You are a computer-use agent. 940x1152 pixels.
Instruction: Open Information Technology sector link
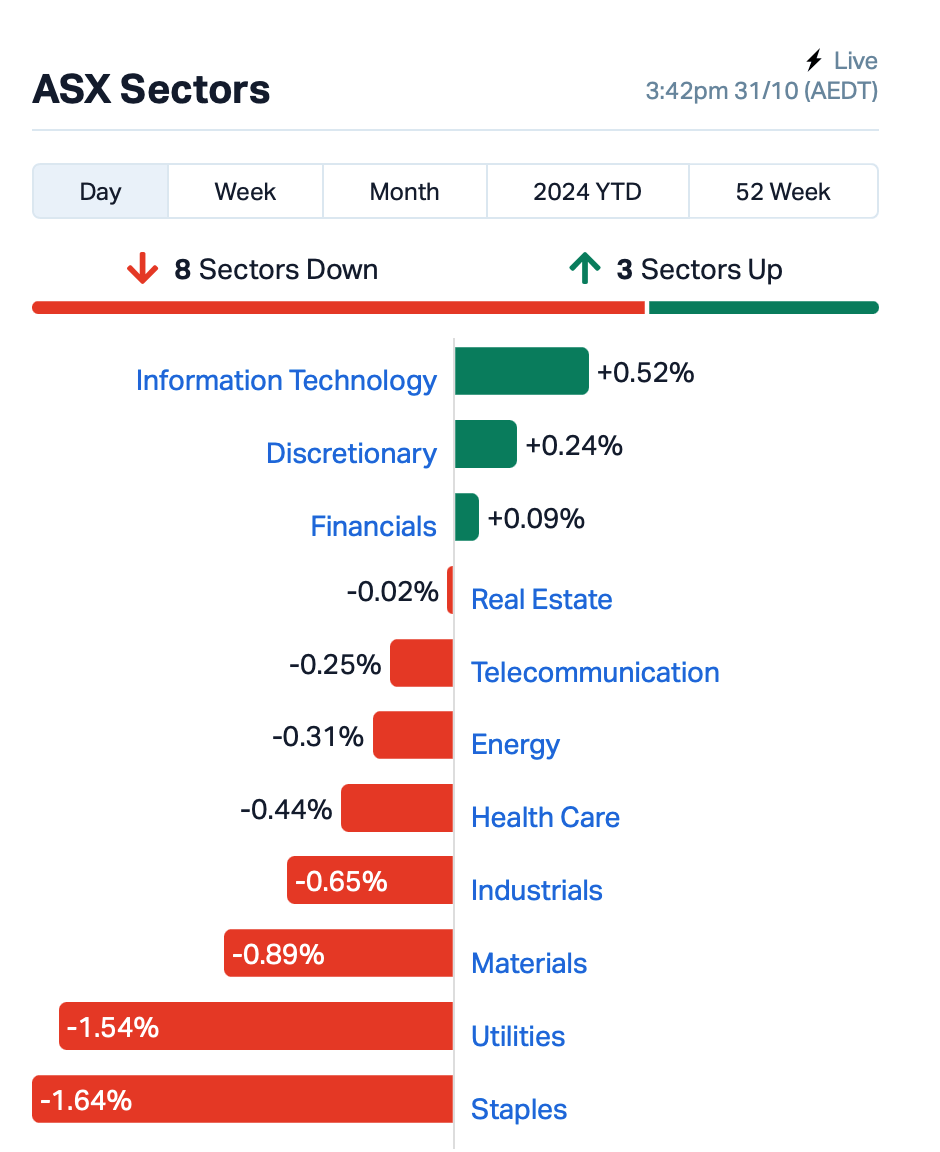click(x=287, y=381)
